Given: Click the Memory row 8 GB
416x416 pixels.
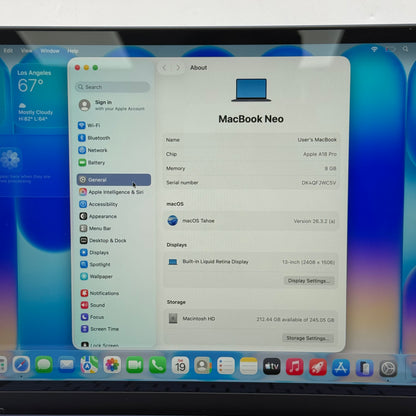Looking at the screenshot, I should (x=251, y=168).
